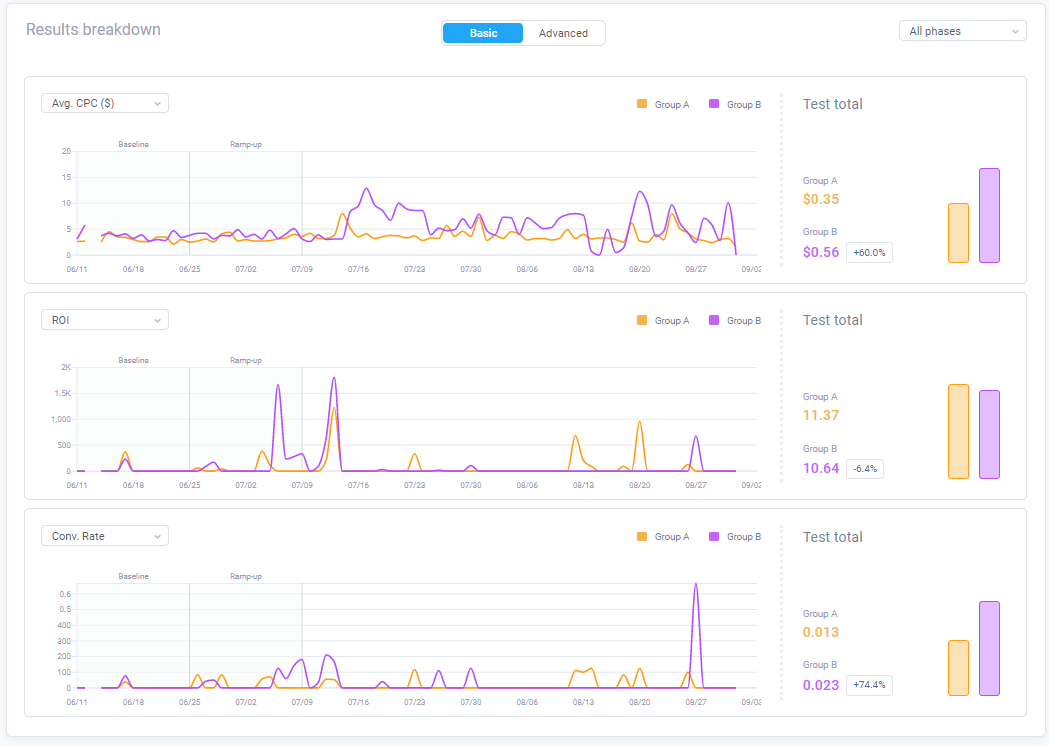Open the ROI metric dropdown
The width and height of the screenshot is (1049, 747).
[105, 320]
